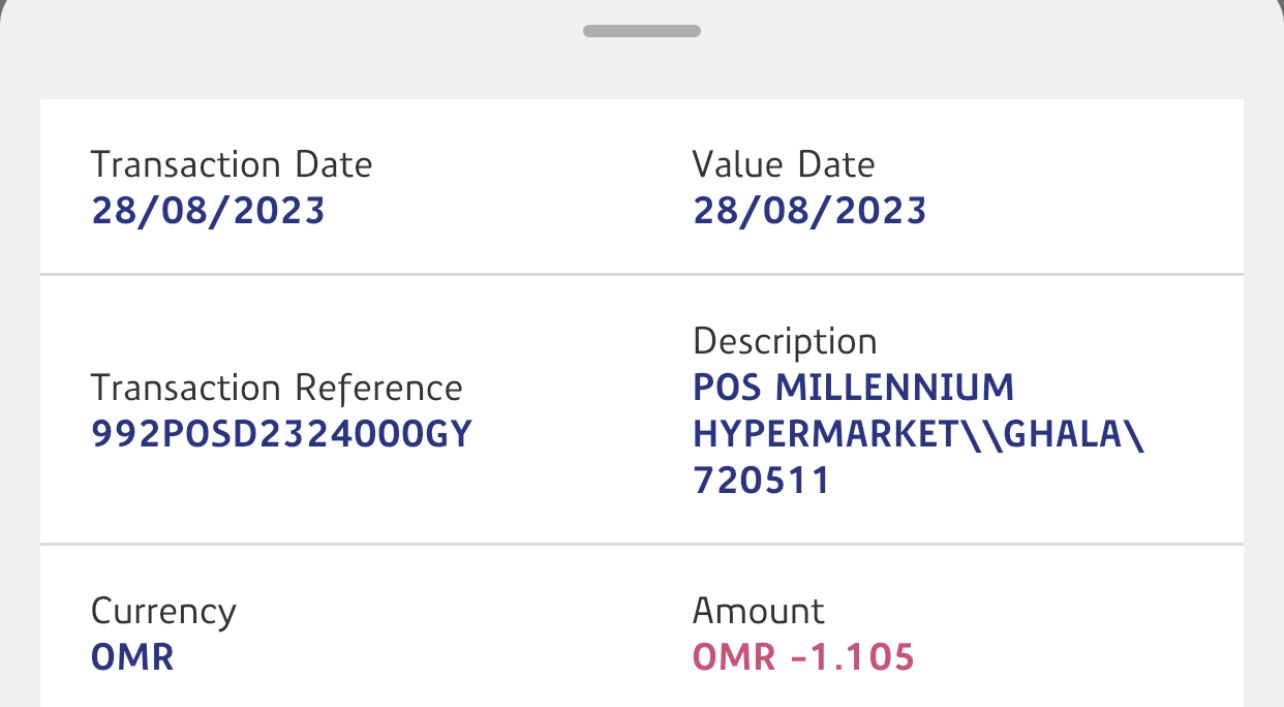Tap the Amount label

(758, 611)
